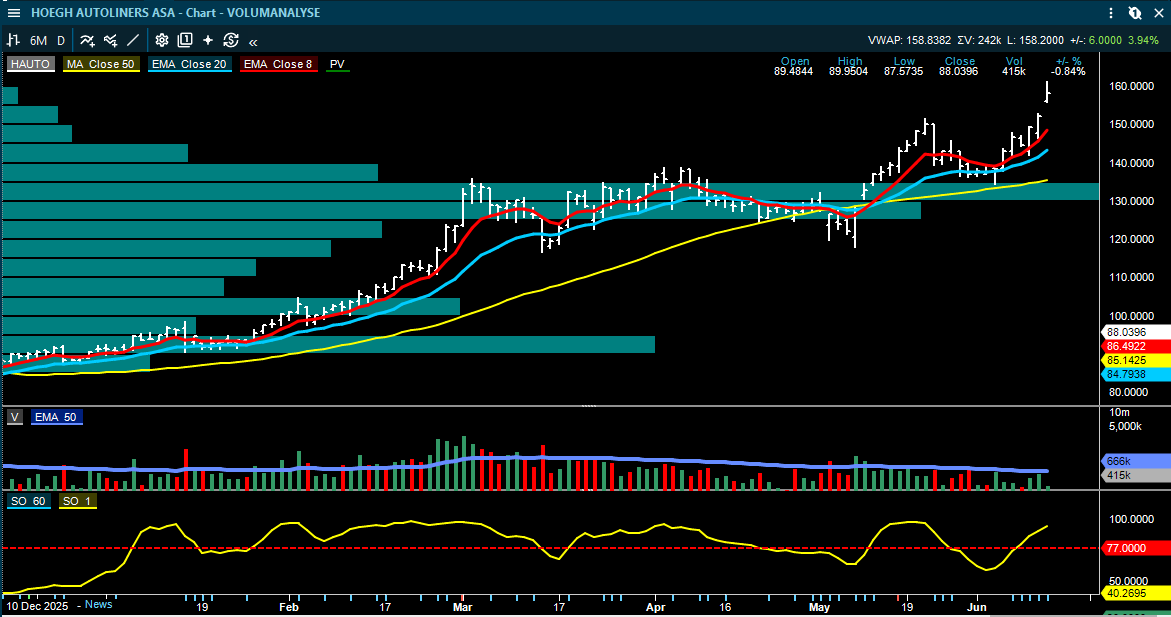Select the EMA 50 volume legend
The width and height of the screenshot is (1171, 617).
[x=56, y=418]
